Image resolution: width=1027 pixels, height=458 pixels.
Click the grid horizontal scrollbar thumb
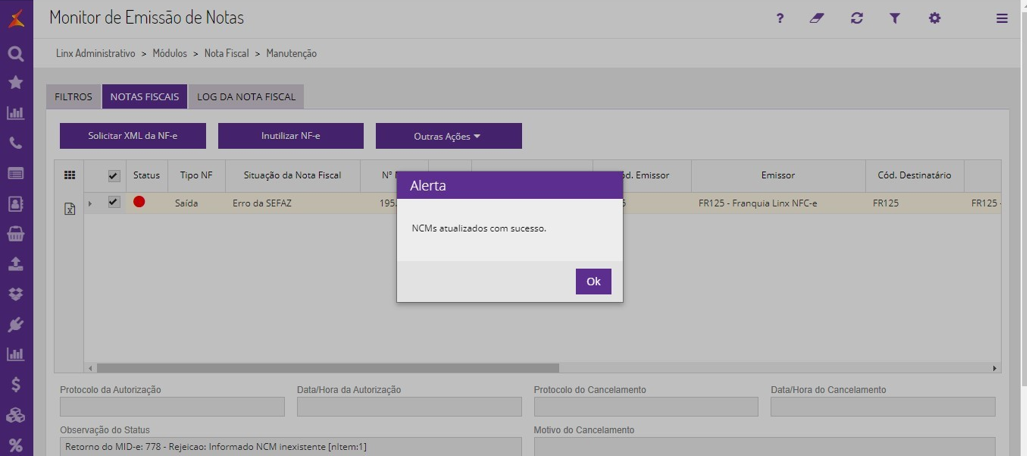(327, 368)
